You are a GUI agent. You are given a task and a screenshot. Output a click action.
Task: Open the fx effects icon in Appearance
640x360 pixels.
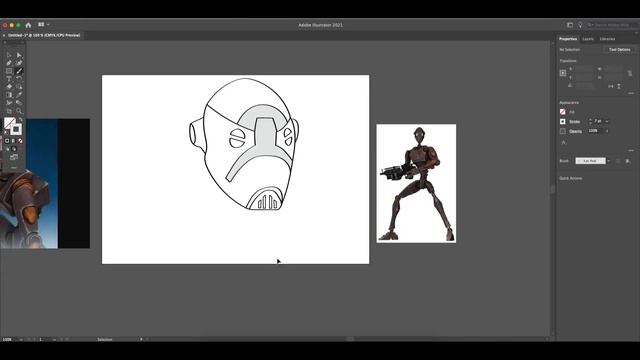click(564, 143)
